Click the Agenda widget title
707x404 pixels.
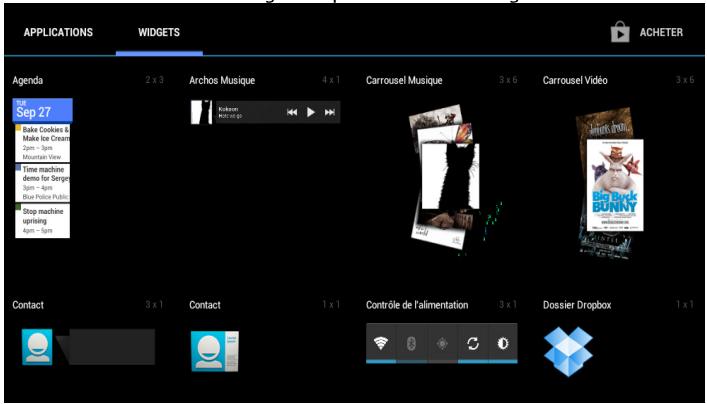[x=28, y=81]
